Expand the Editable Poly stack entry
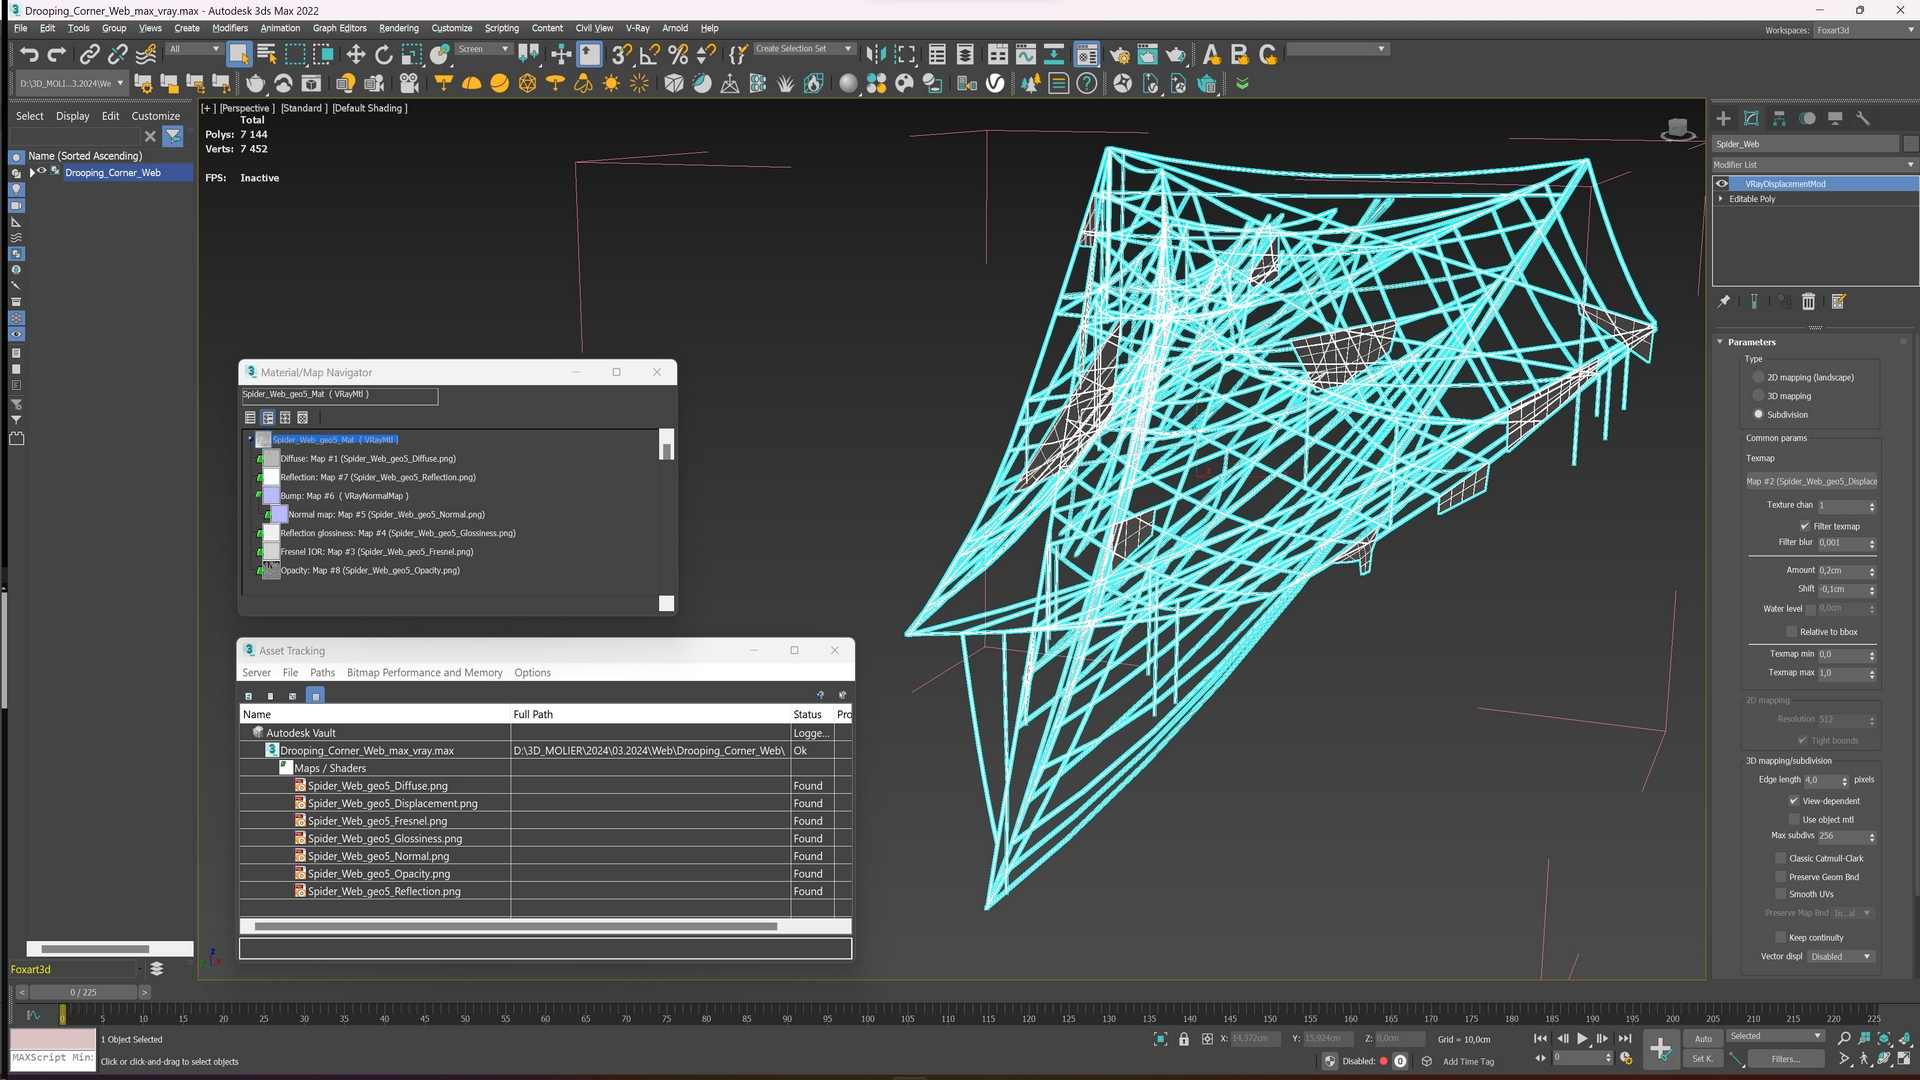1920x1080 pixels. point(1721,199)
